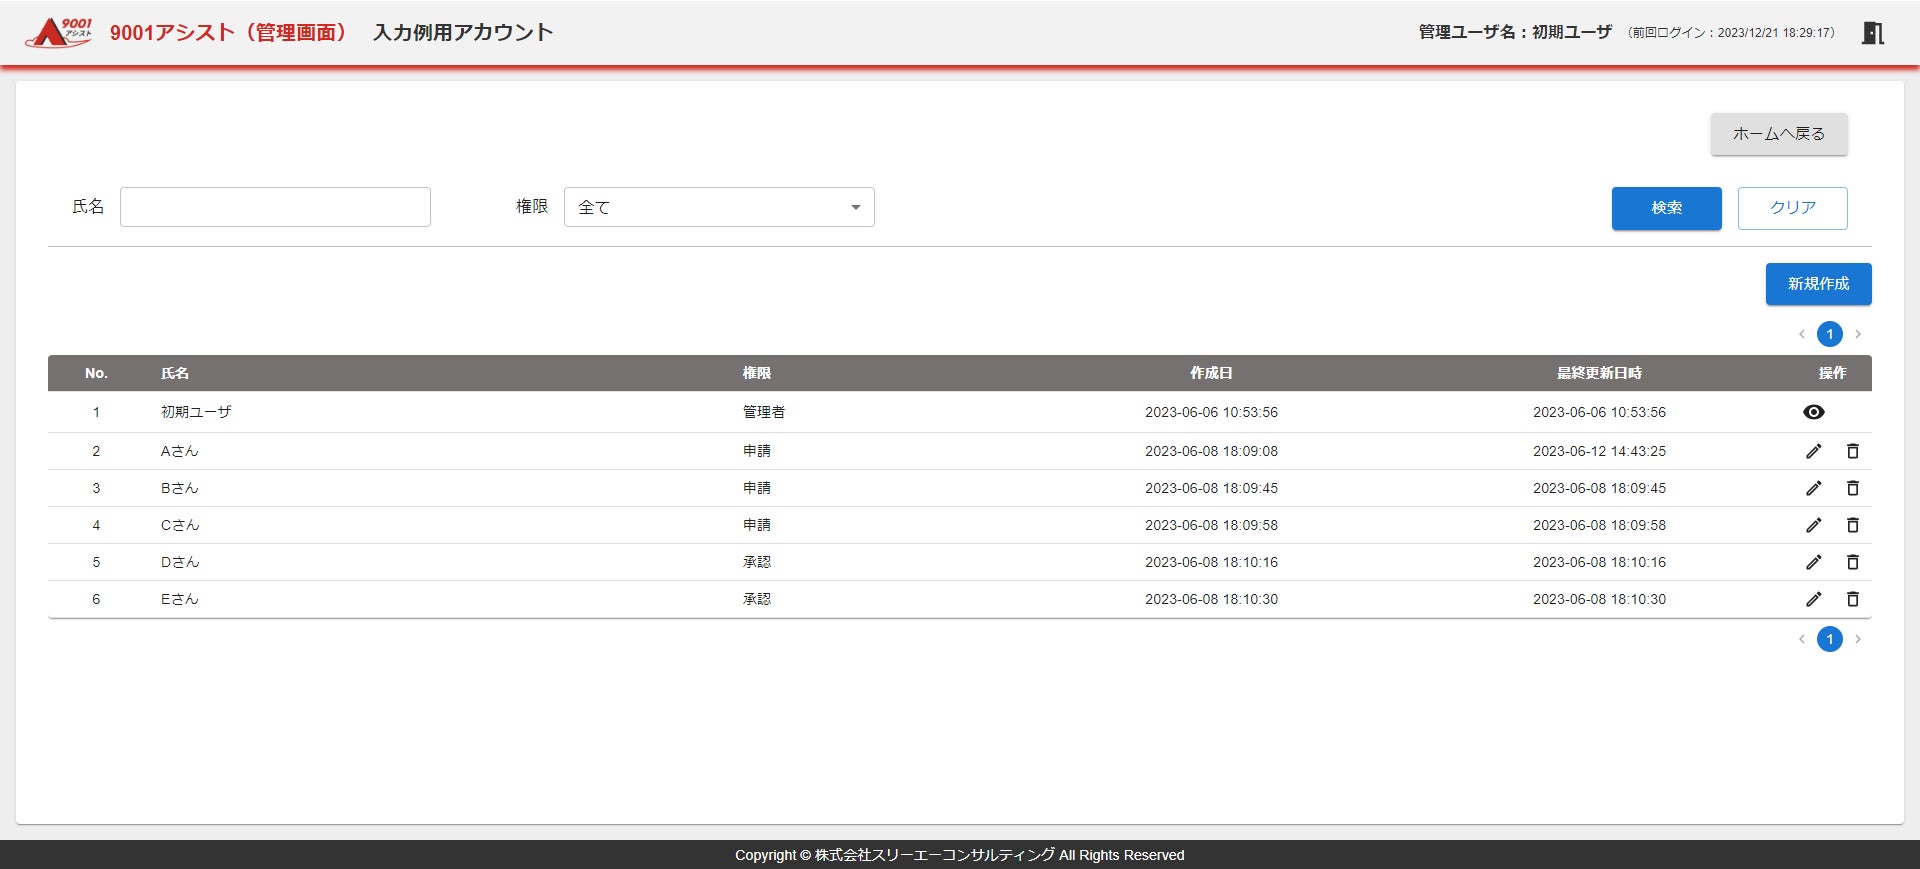This screenshot has height=869, width=1920.
Task: Delete Eさん with the trash icon
Action: point(1852,599)
